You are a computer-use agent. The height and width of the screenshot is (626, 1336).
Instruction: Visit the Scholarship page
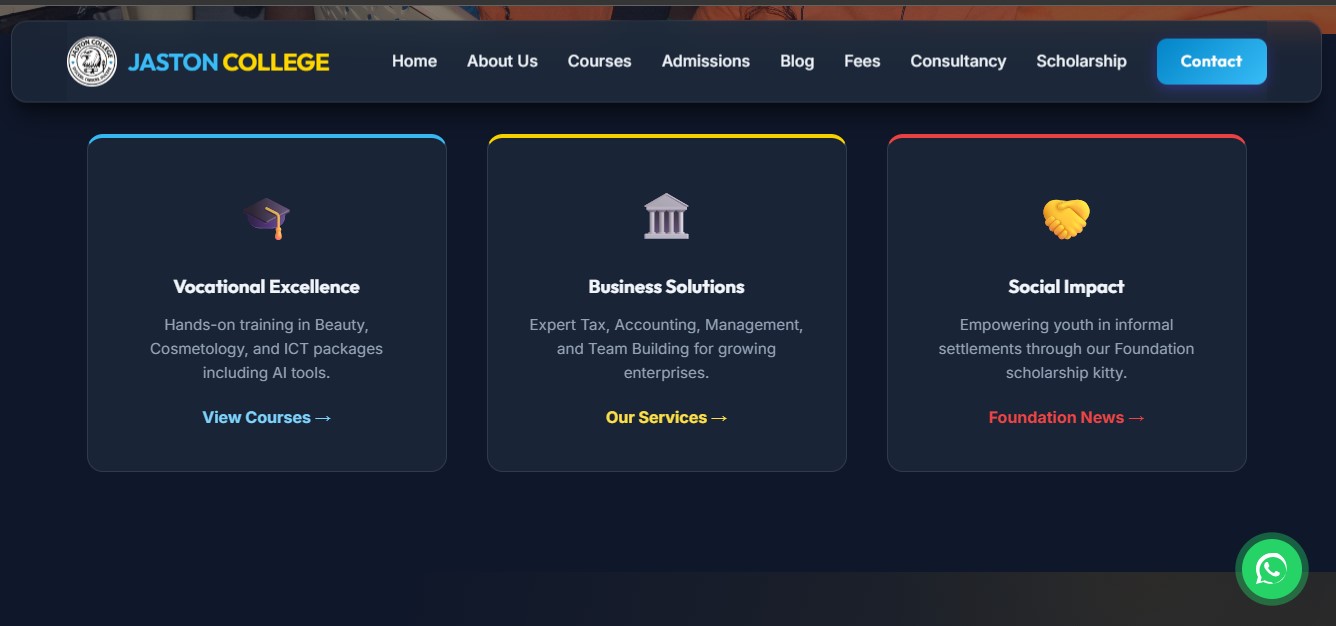pos(1081,61)
